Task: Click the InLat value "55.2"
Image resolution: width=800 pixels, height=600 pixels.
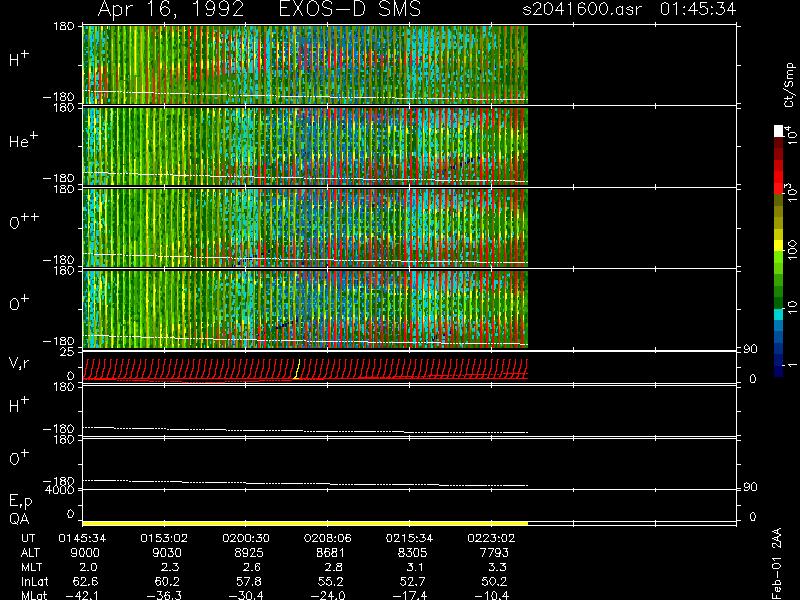Action: click(x=330, y=582)
